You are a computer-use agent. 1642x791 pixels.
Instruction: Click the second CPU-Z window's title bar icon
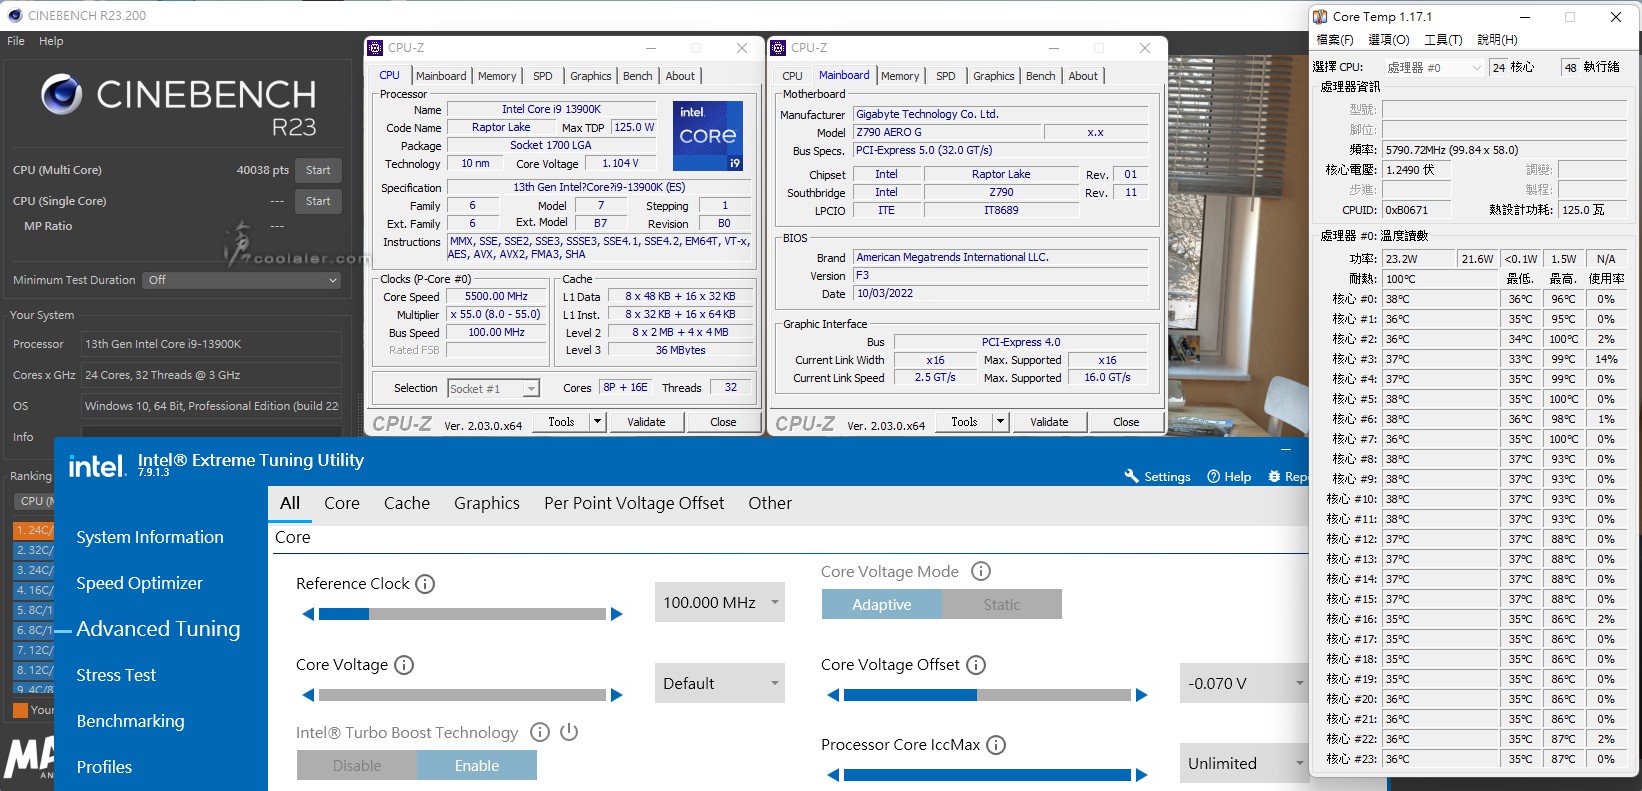[778, 48]
